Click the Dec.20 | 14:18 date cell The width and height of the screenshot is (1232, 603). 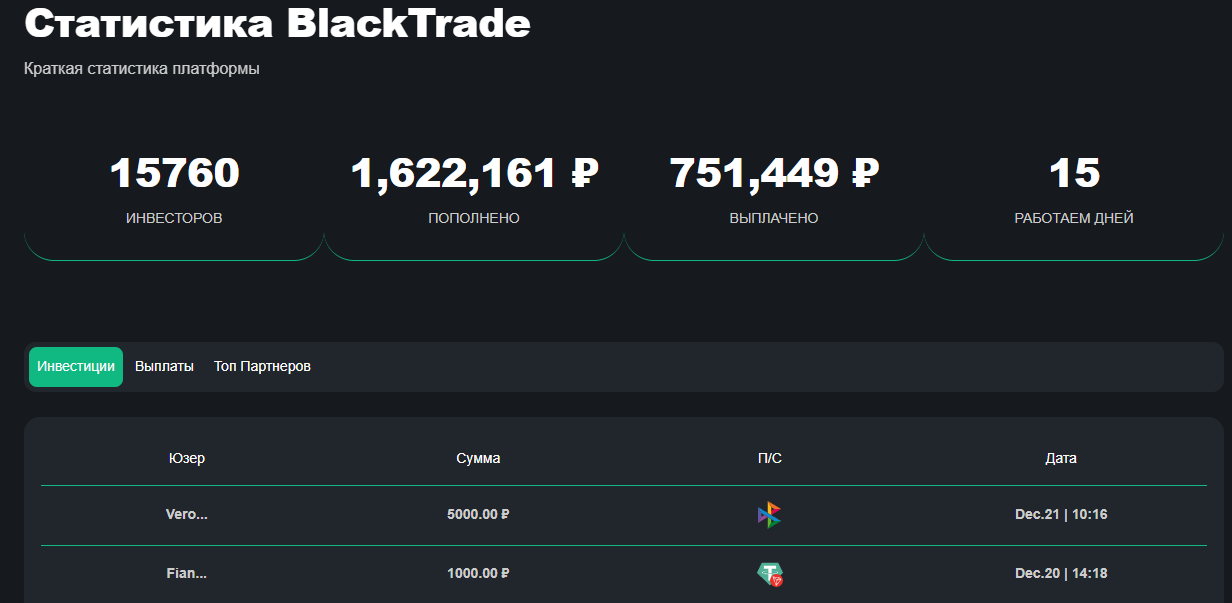(x=1061, y=574)
